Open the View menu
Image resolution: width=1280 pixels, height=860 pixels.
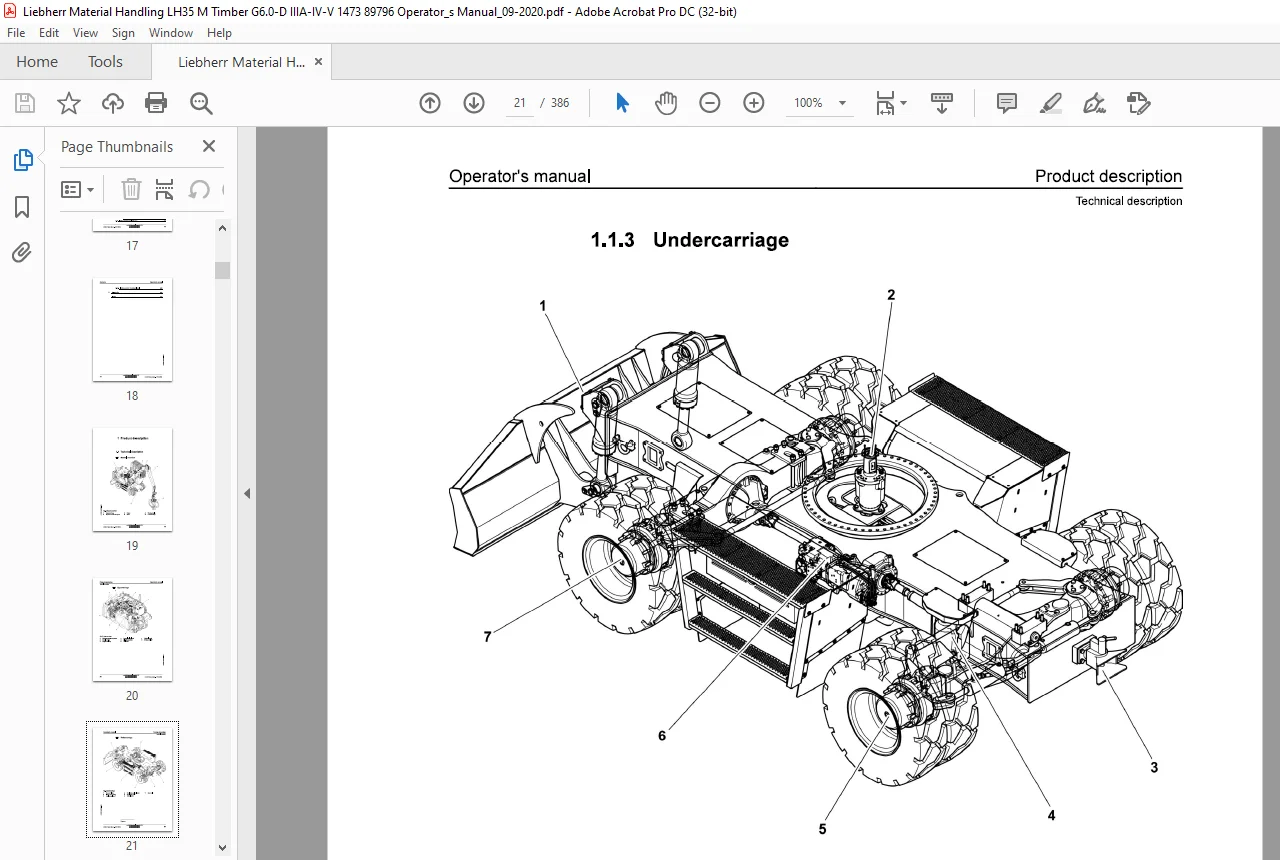click(85, 33)
